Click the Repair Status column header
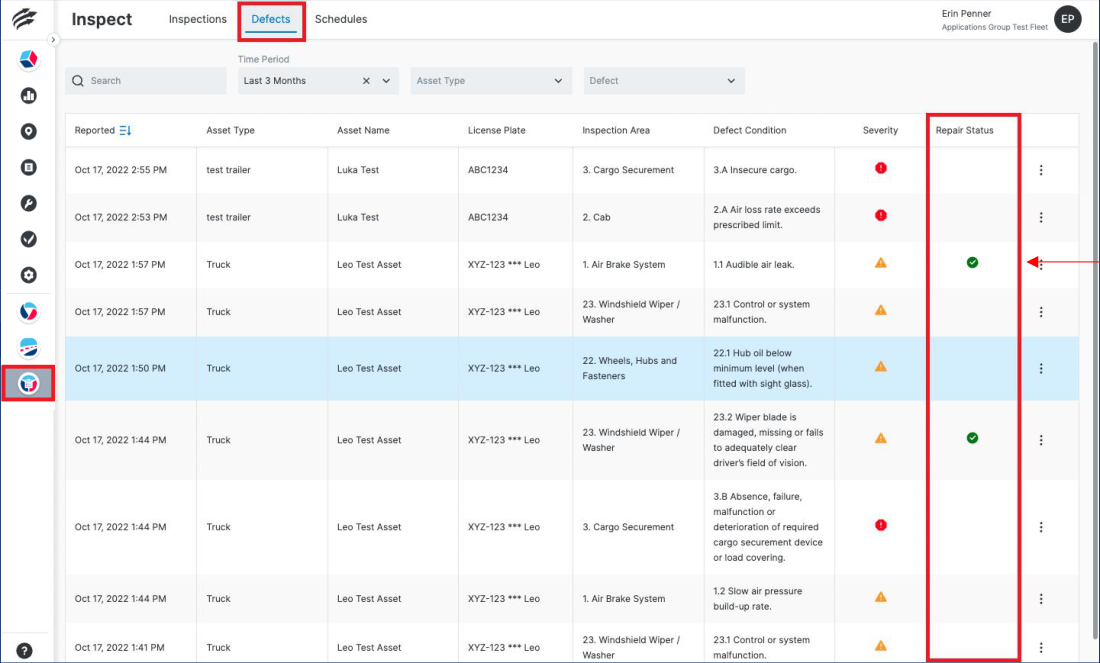The width and height of the screenshot is (1100, 663). 964,130
